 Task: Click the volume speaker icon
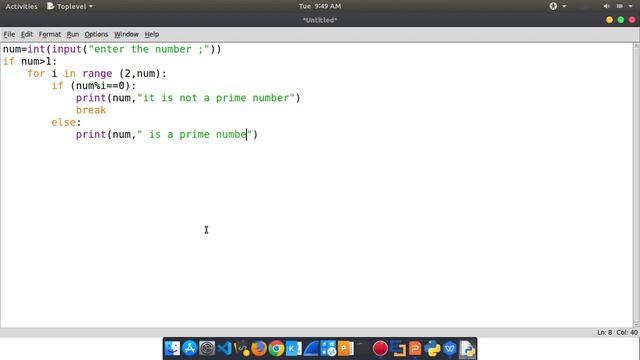[607, 6]
